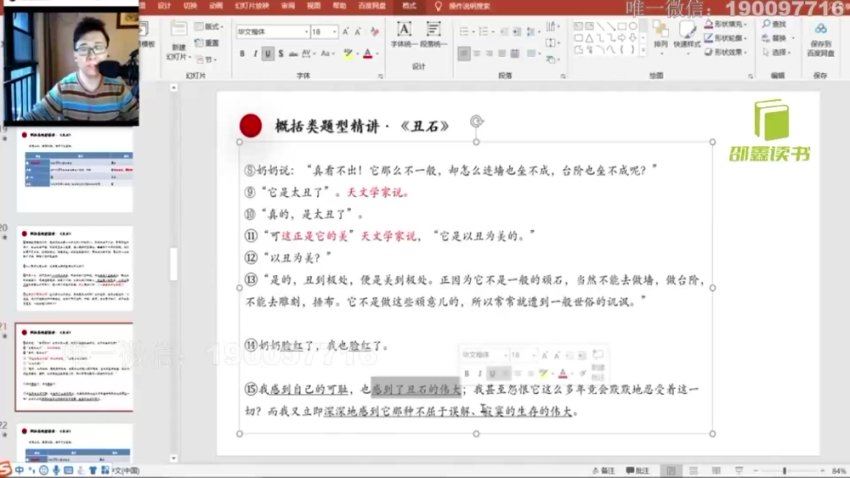
Task: Open the Transitions ribbon tab
Action: [190, 5]
